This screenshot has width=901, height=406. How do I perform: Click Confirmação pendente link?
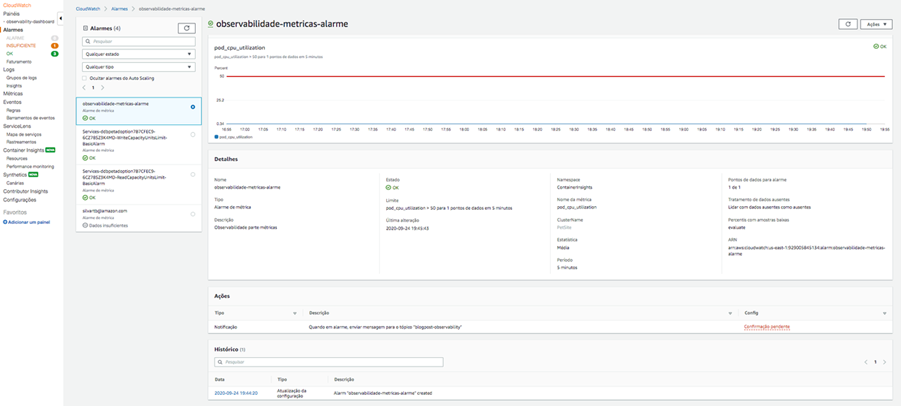767,327
